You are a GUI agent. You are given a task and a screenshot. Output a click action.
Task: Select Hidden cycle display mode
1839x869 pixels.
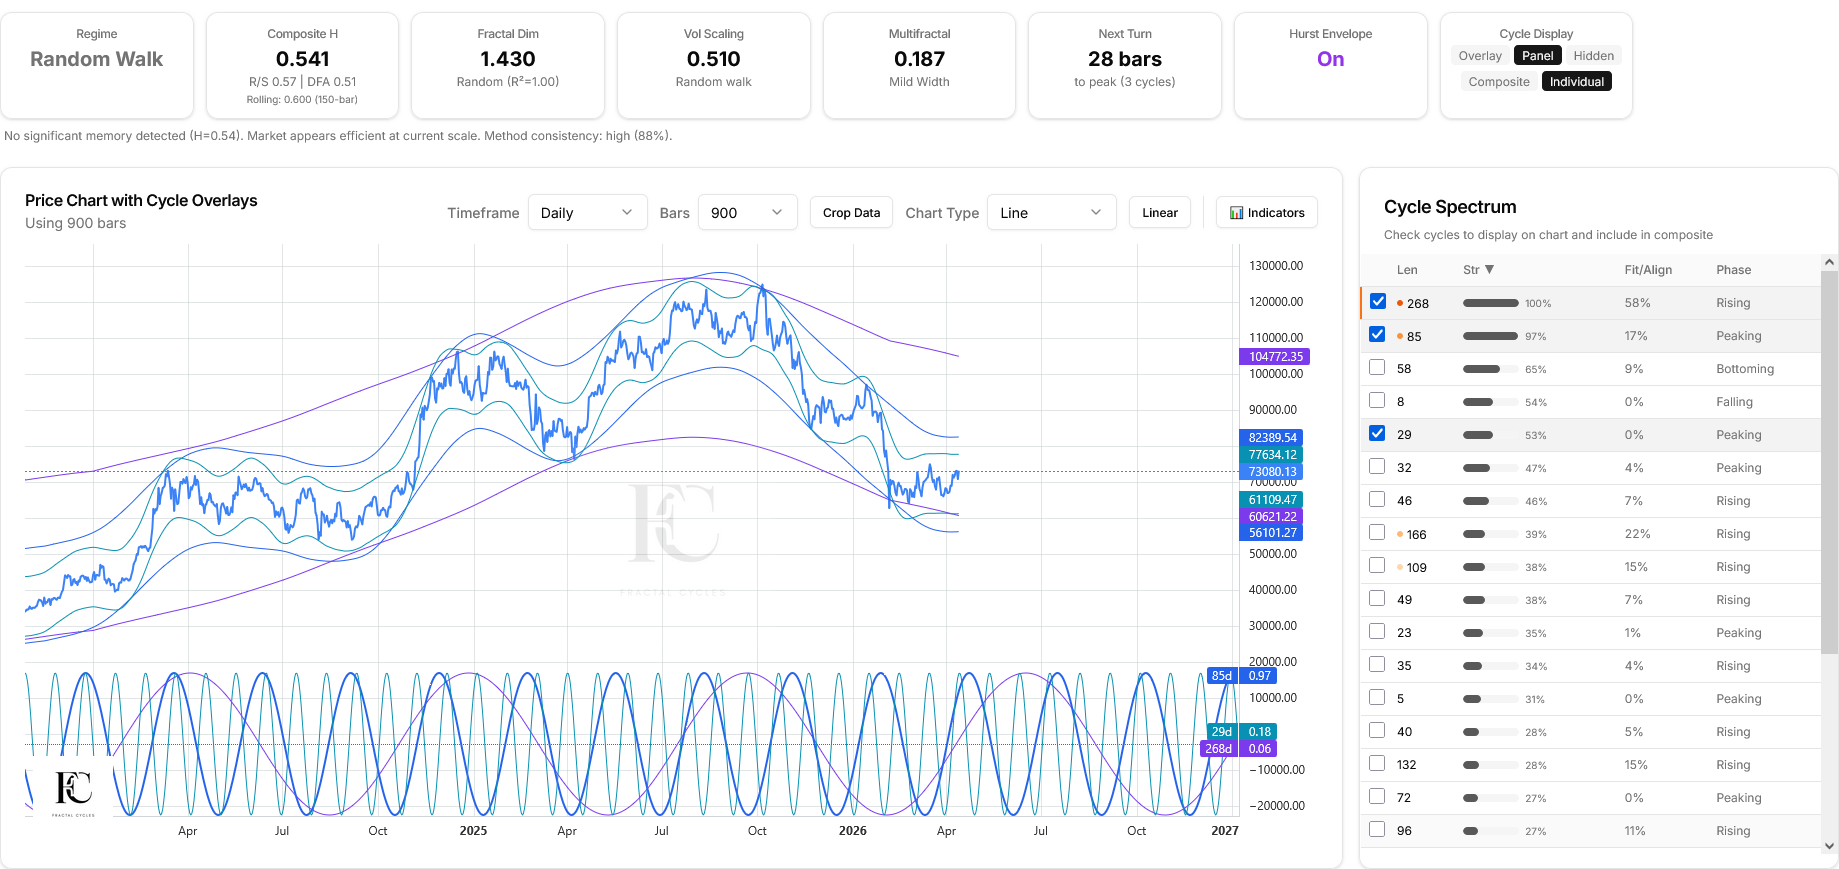coord(1593,56)
